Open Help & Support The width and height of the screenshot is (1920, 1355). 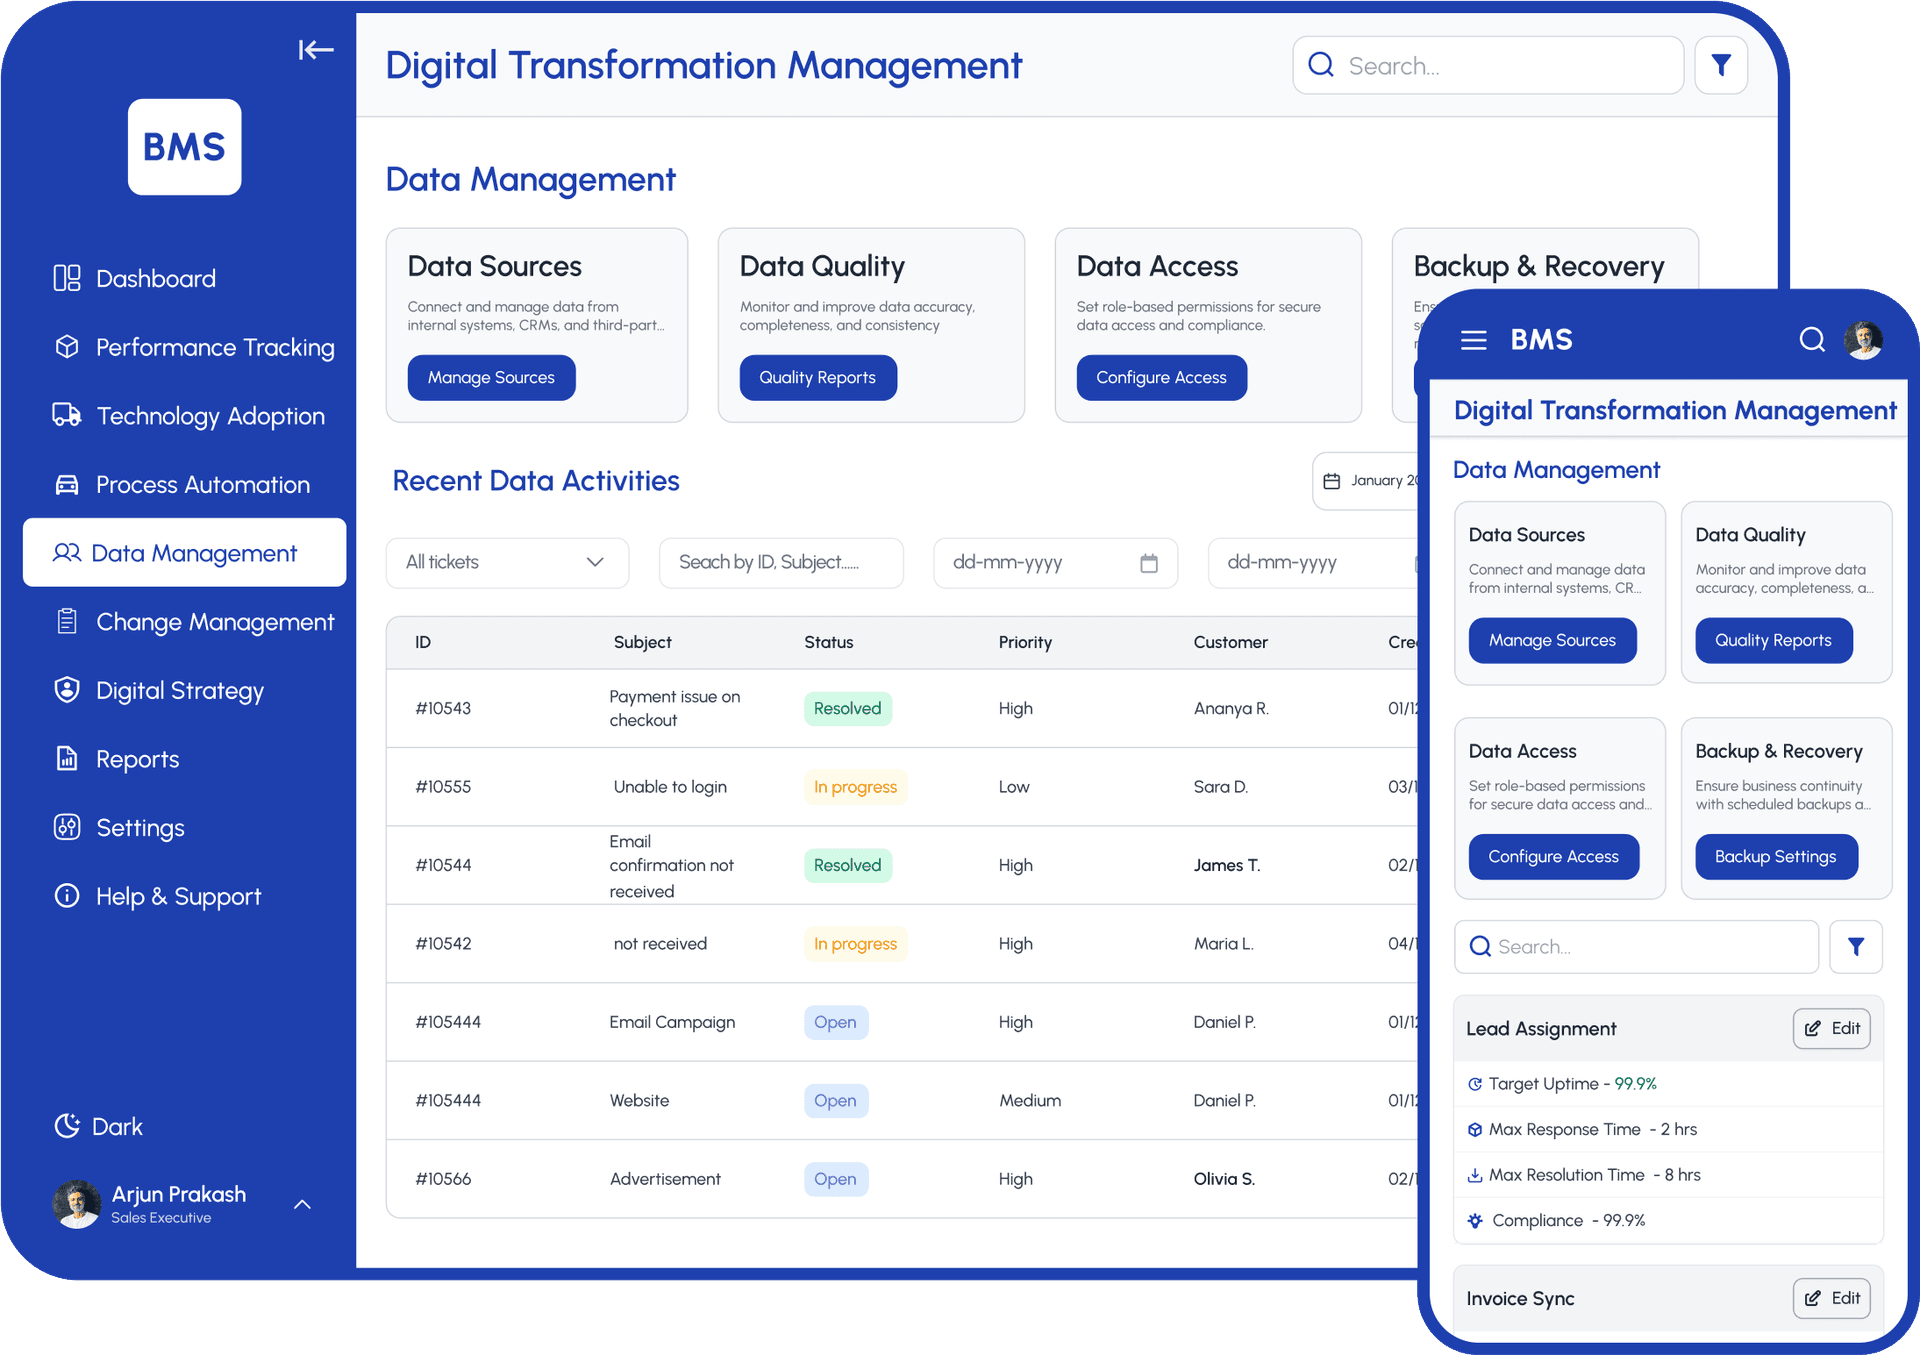pyautogui.click(x=178, y=896)
